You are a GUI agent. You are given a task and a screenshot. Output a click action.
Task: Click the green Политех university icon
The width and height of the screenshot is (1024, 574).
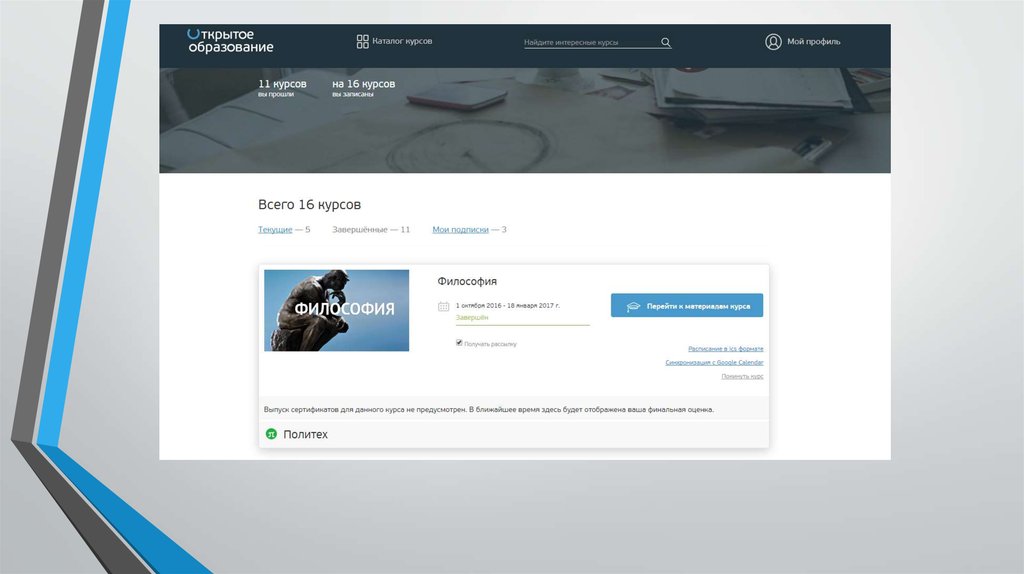pyautogui.click(x=271, y=434)
